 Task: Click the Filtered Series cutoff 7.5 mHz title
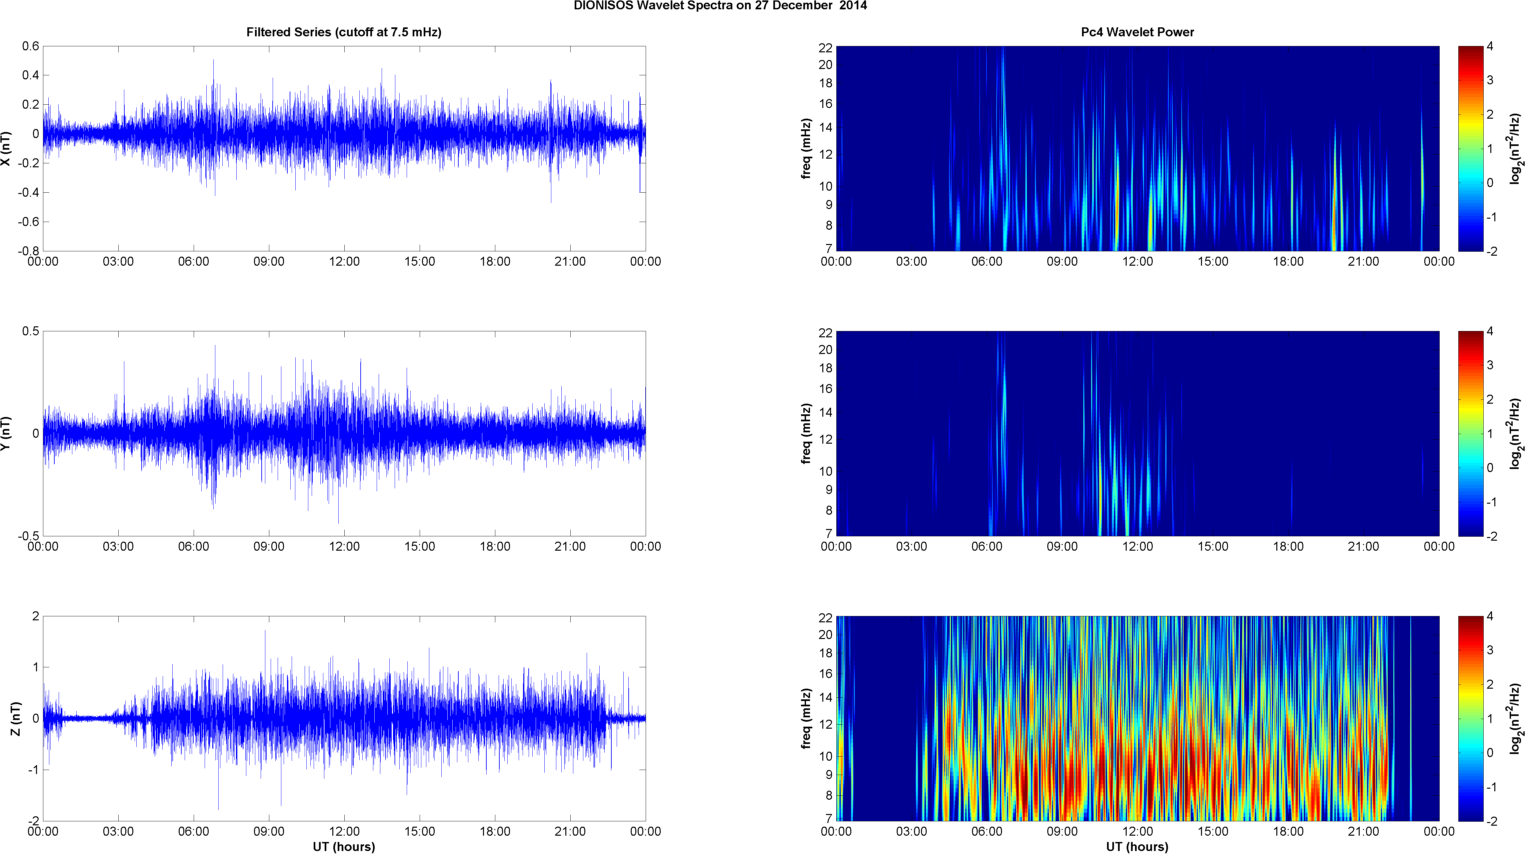pyautogui.click(x=344, y=32)
